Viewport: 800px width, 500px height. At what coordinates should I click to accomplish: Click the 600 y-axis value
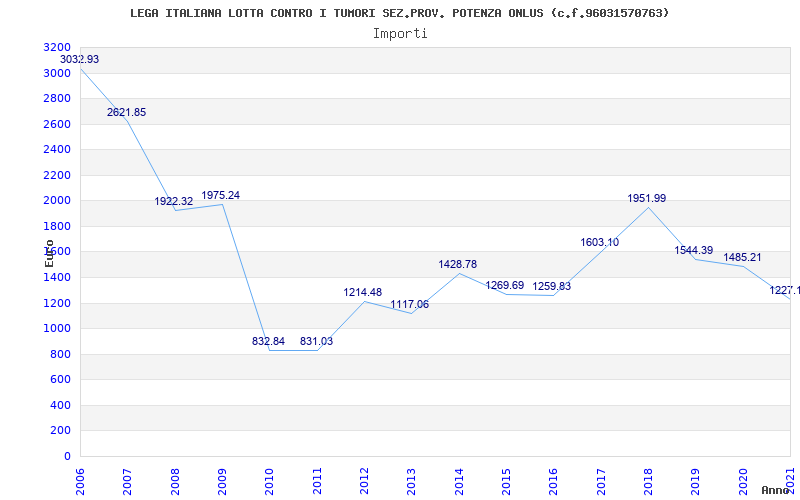(x=61, y=380)
